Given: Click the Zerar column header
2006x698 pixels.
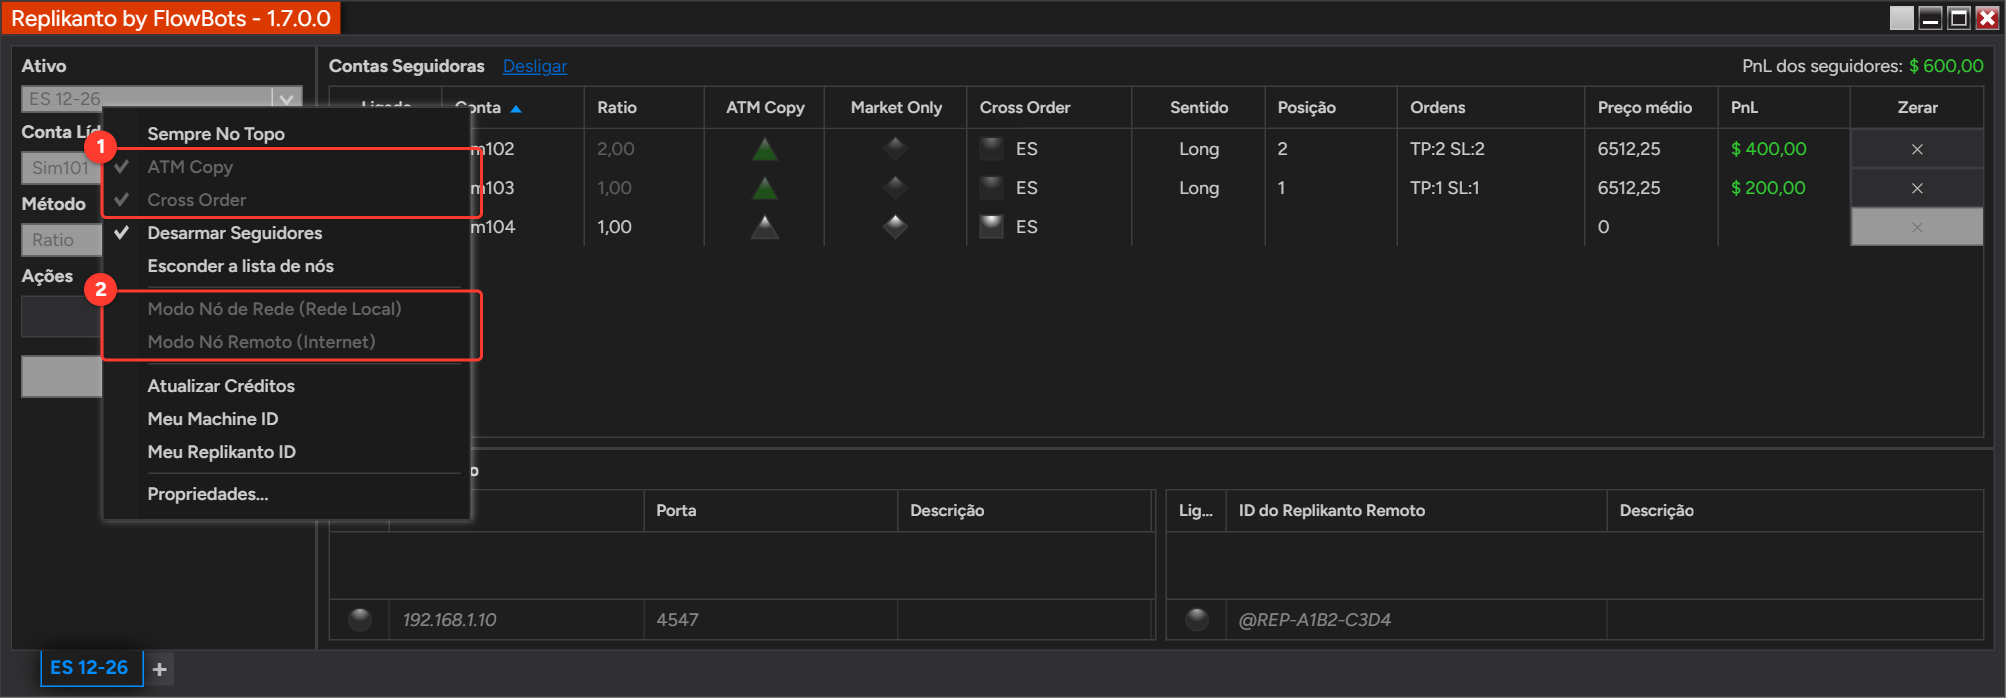Looking at the screenshot, I should point(1917,108).
